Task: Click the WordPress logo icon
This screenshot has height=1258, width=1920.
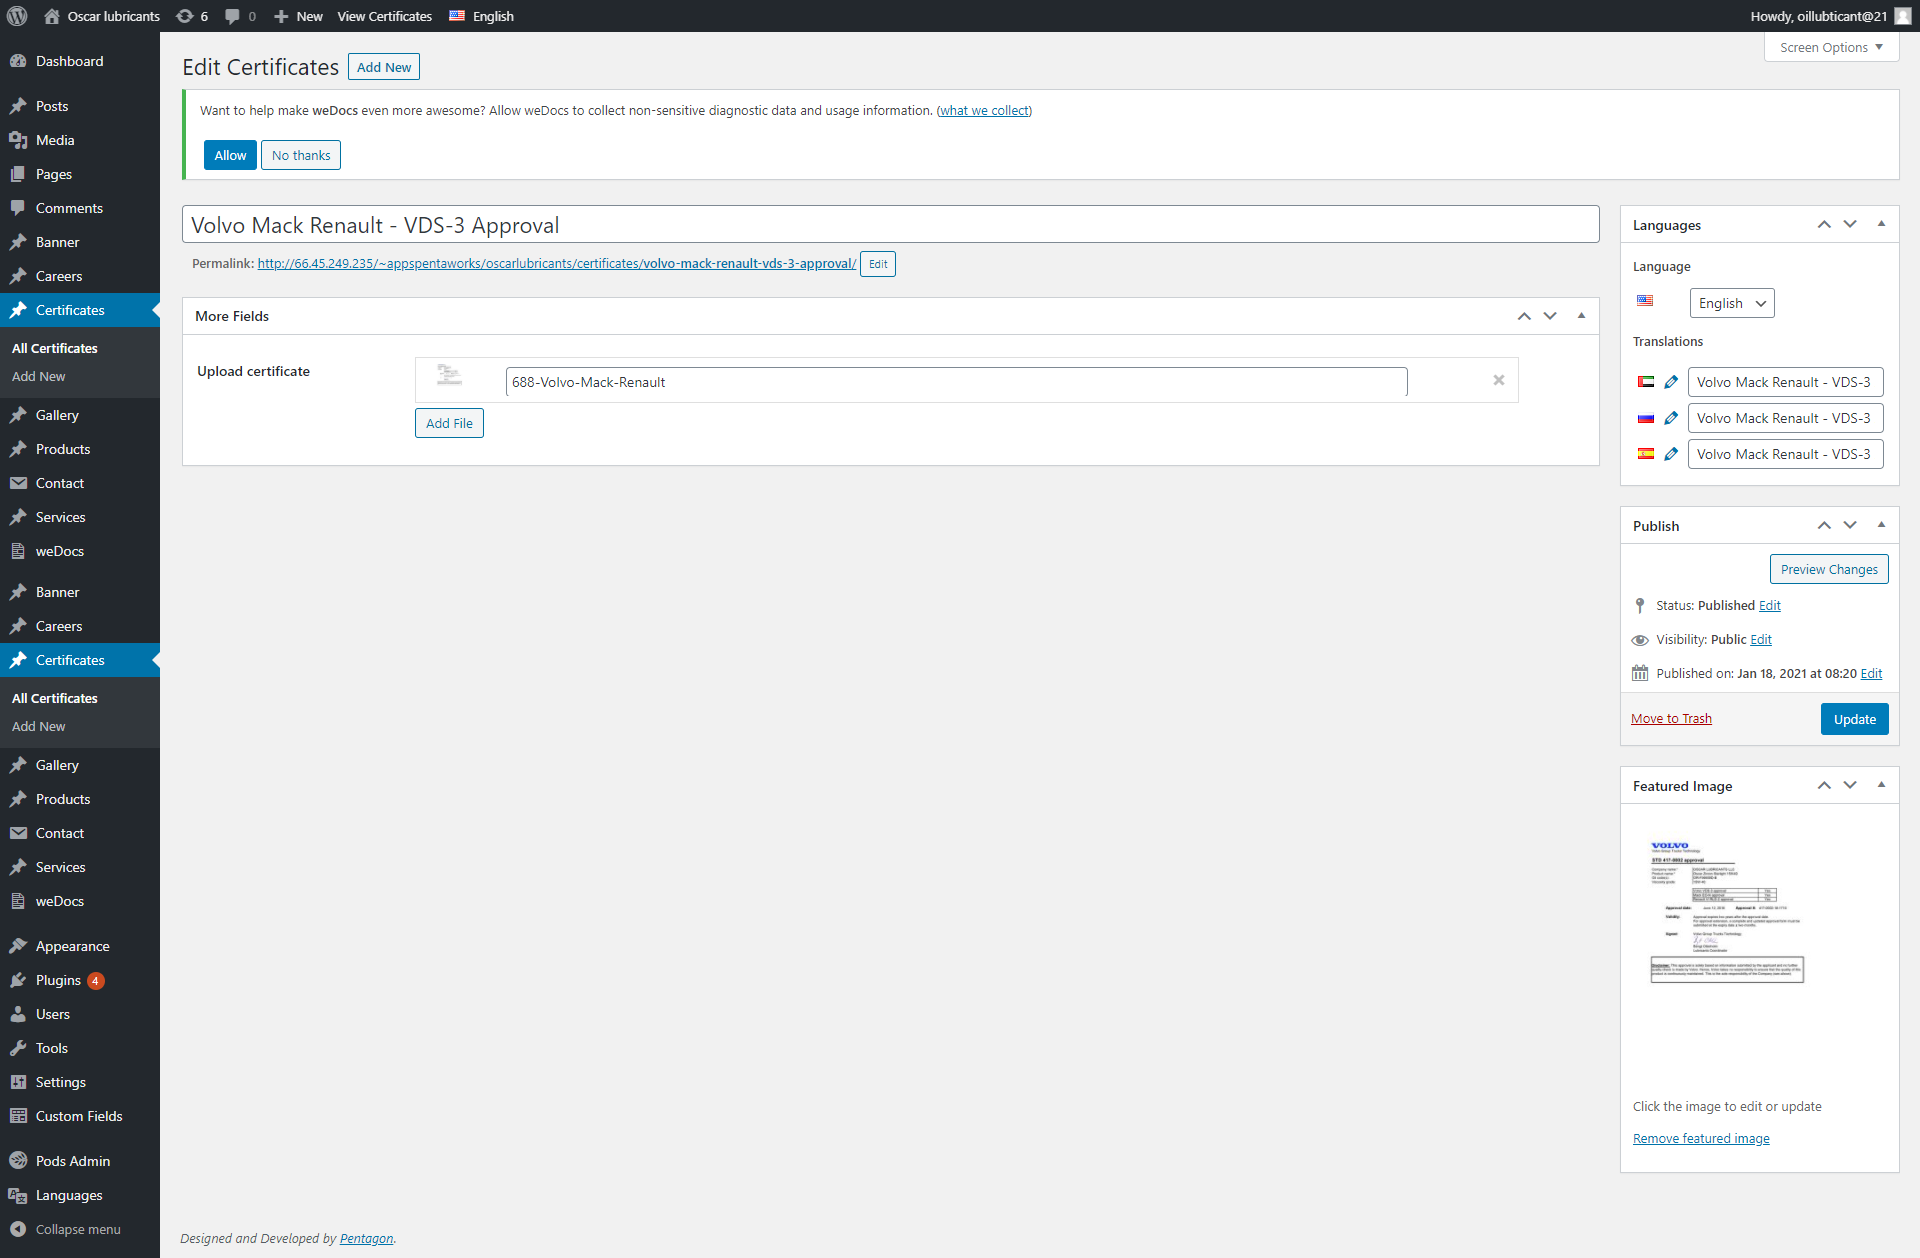Action: click(17, 16)
